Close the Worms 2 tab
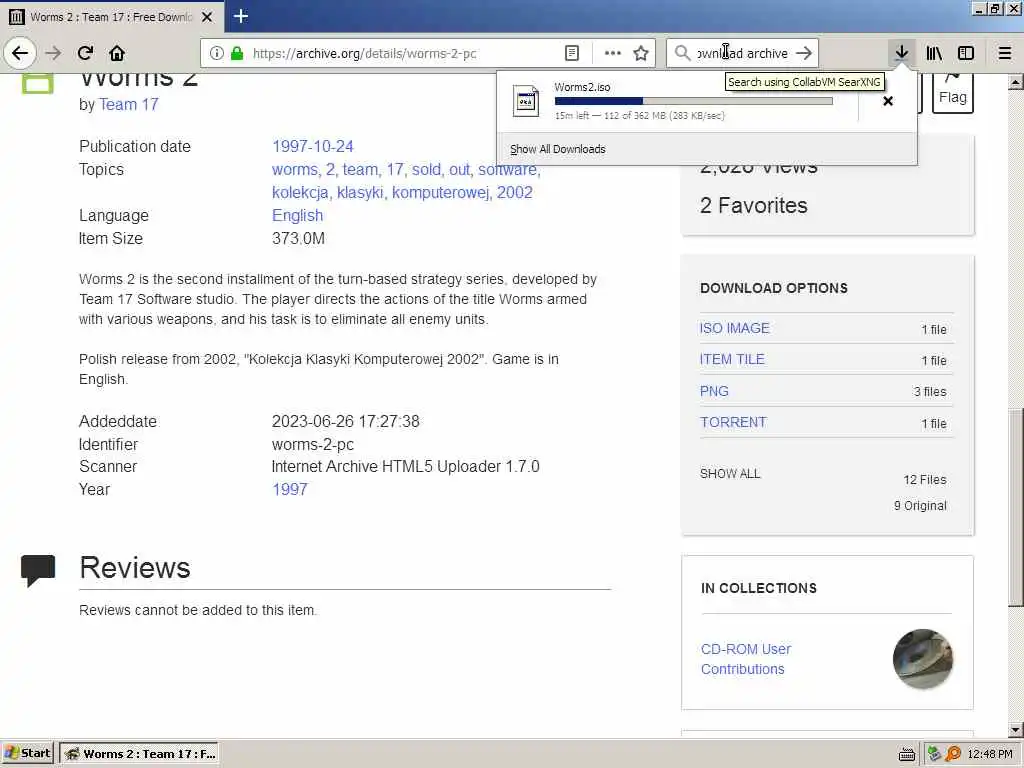This screenshot has width=1024, height=768. pos(207,17)
